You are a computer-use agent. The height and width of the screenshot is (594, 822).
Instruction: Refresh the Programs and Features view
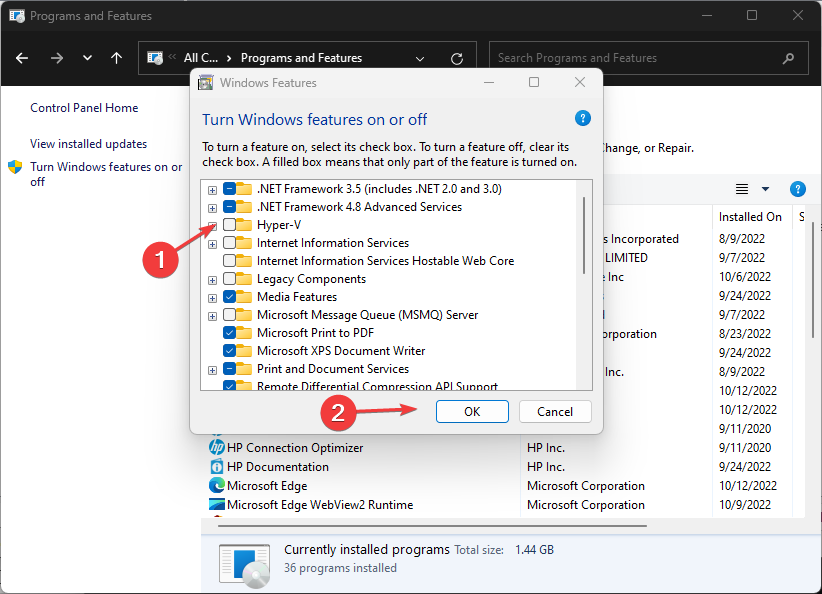coord(457,59)
